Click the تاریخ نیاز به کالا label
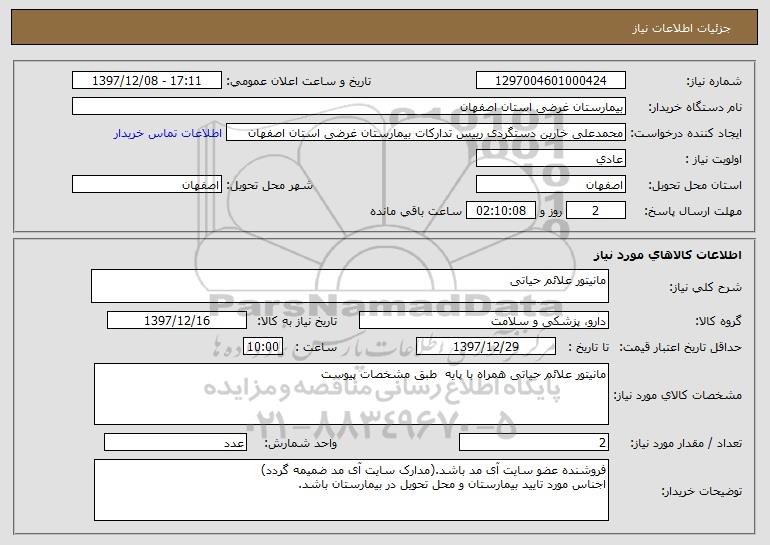 pyautogui.click(x=297, y=322)
